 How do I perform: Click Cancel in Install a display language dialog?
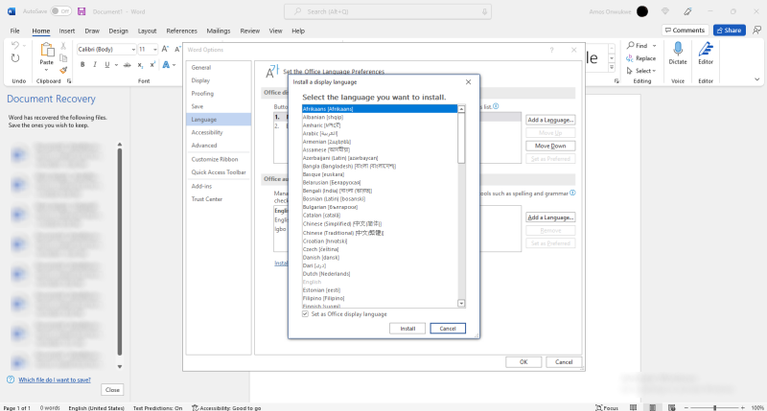448,328
